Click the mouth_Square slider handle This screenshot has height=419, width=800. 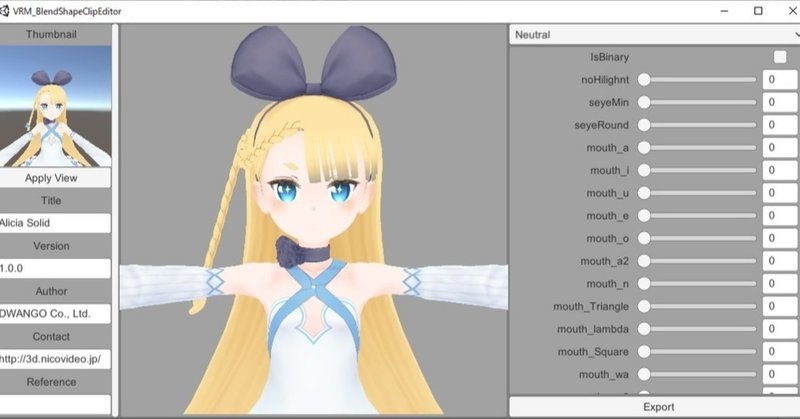point(644,352)
